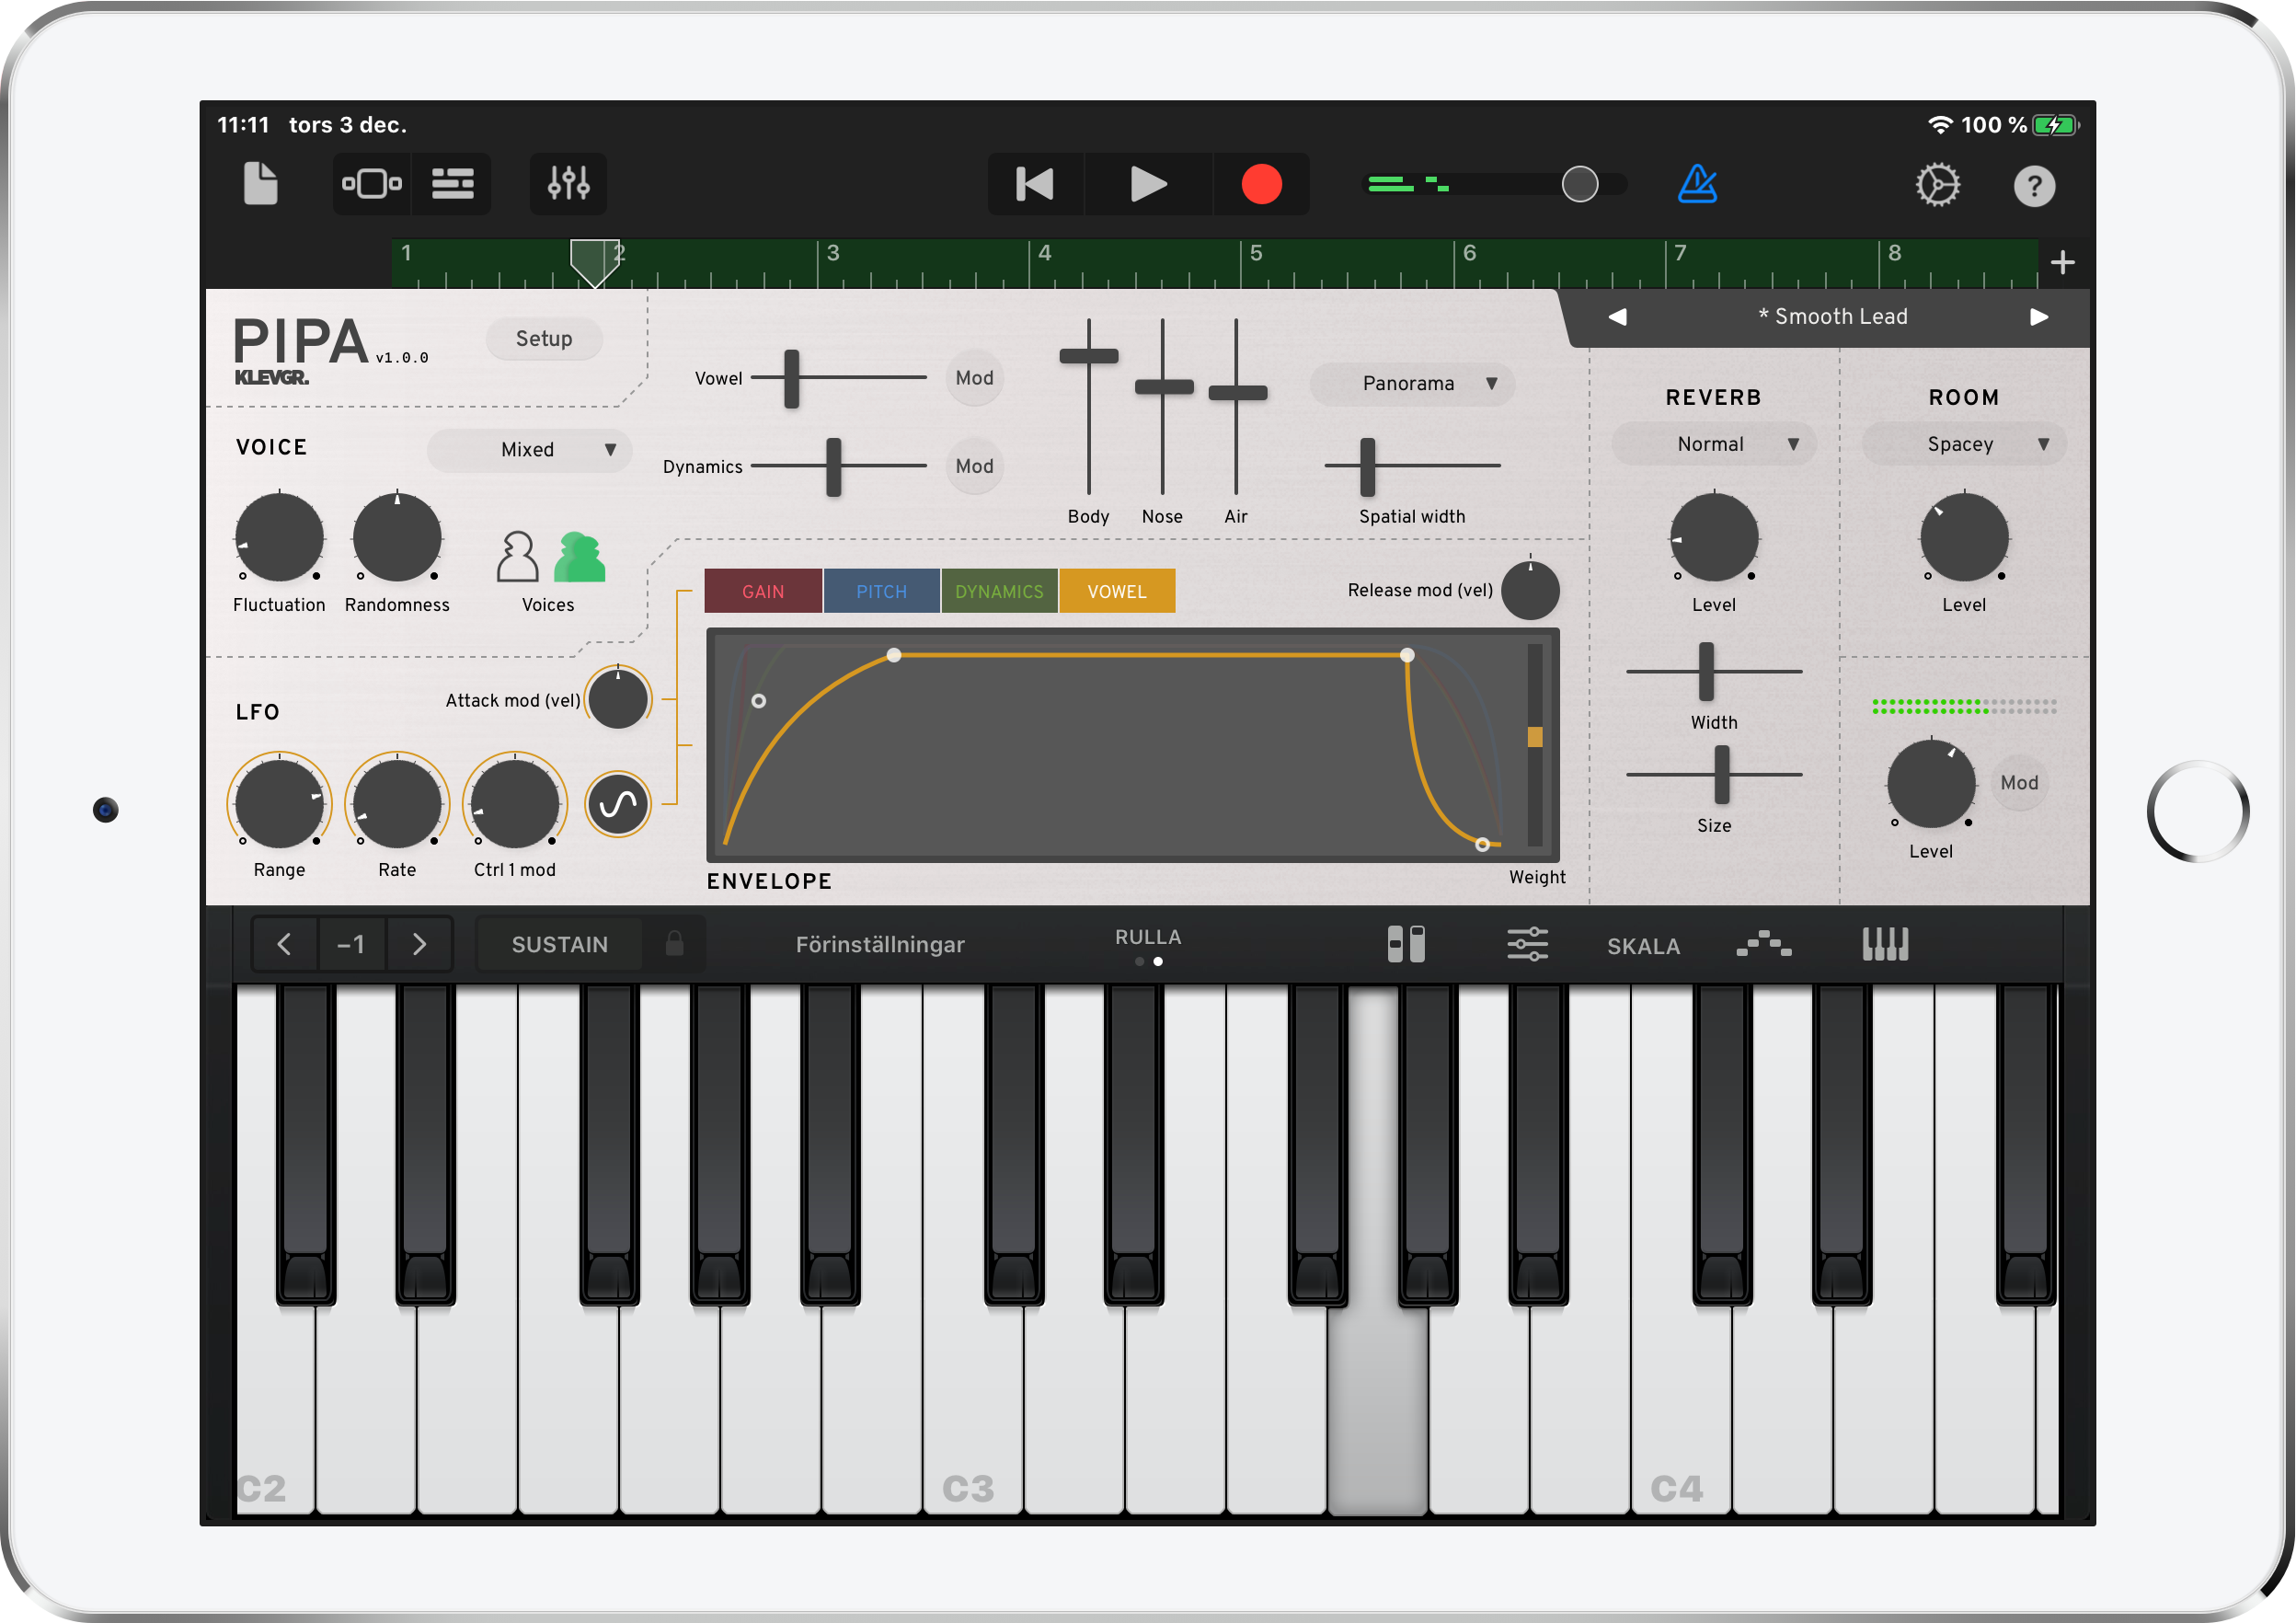
Task: Expand the Voice Mixed dropdown
Action: tap(530, 450)
